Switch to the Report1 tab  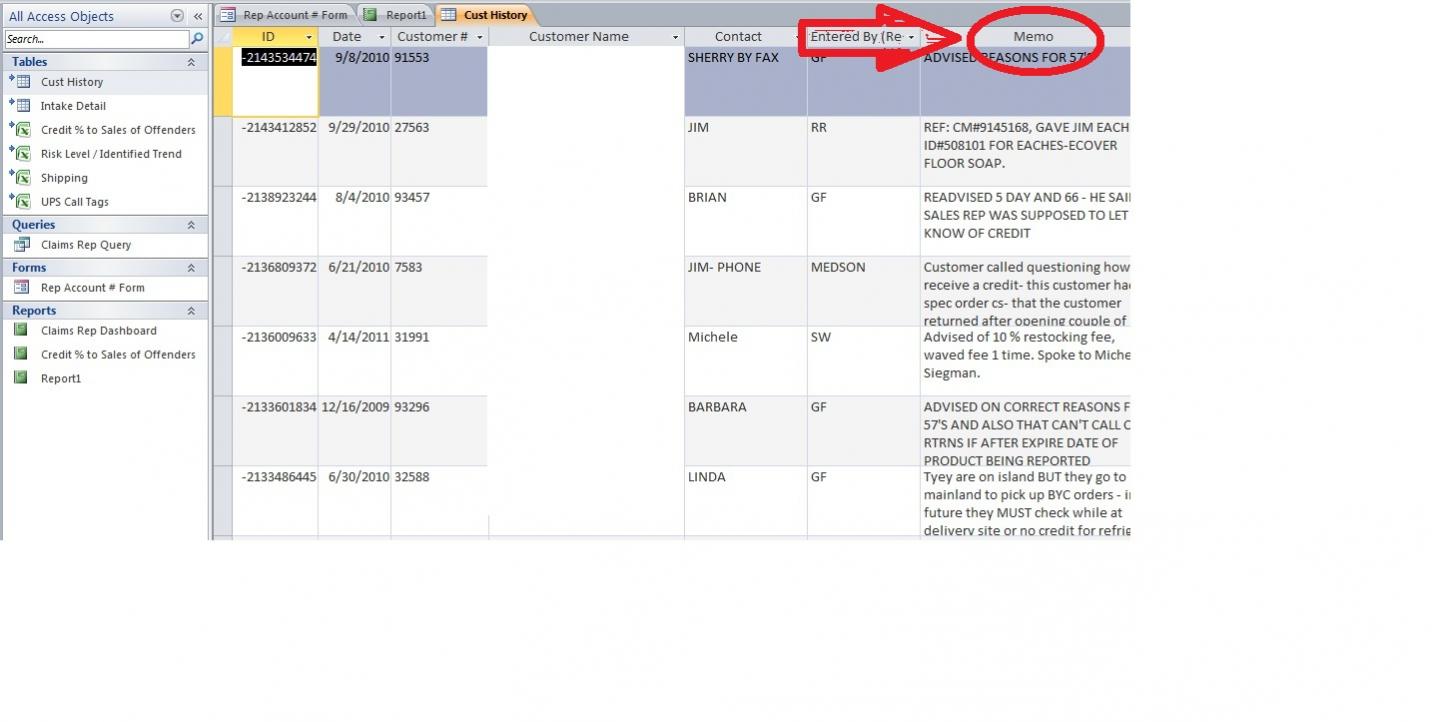396,15
